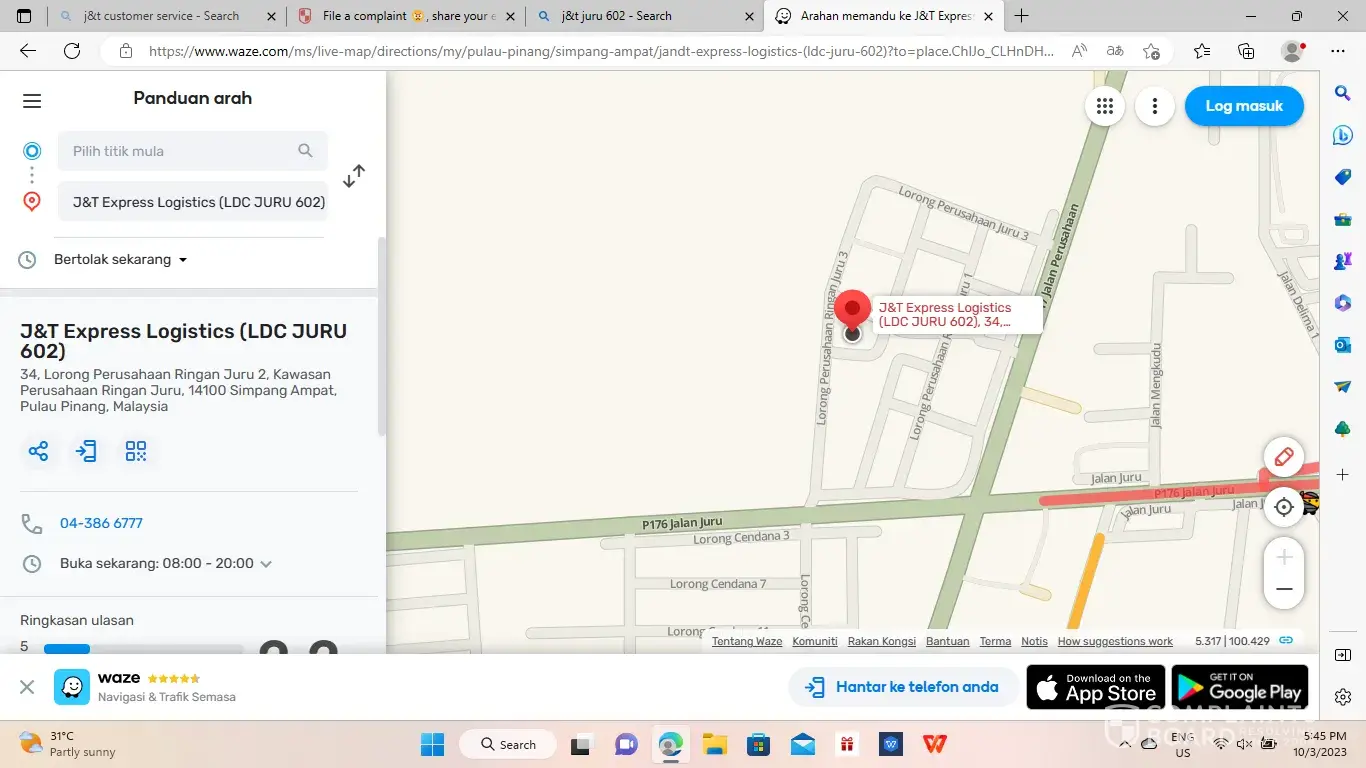
Task: Zoom out on the map
Action: click(x=1284, y=590)
